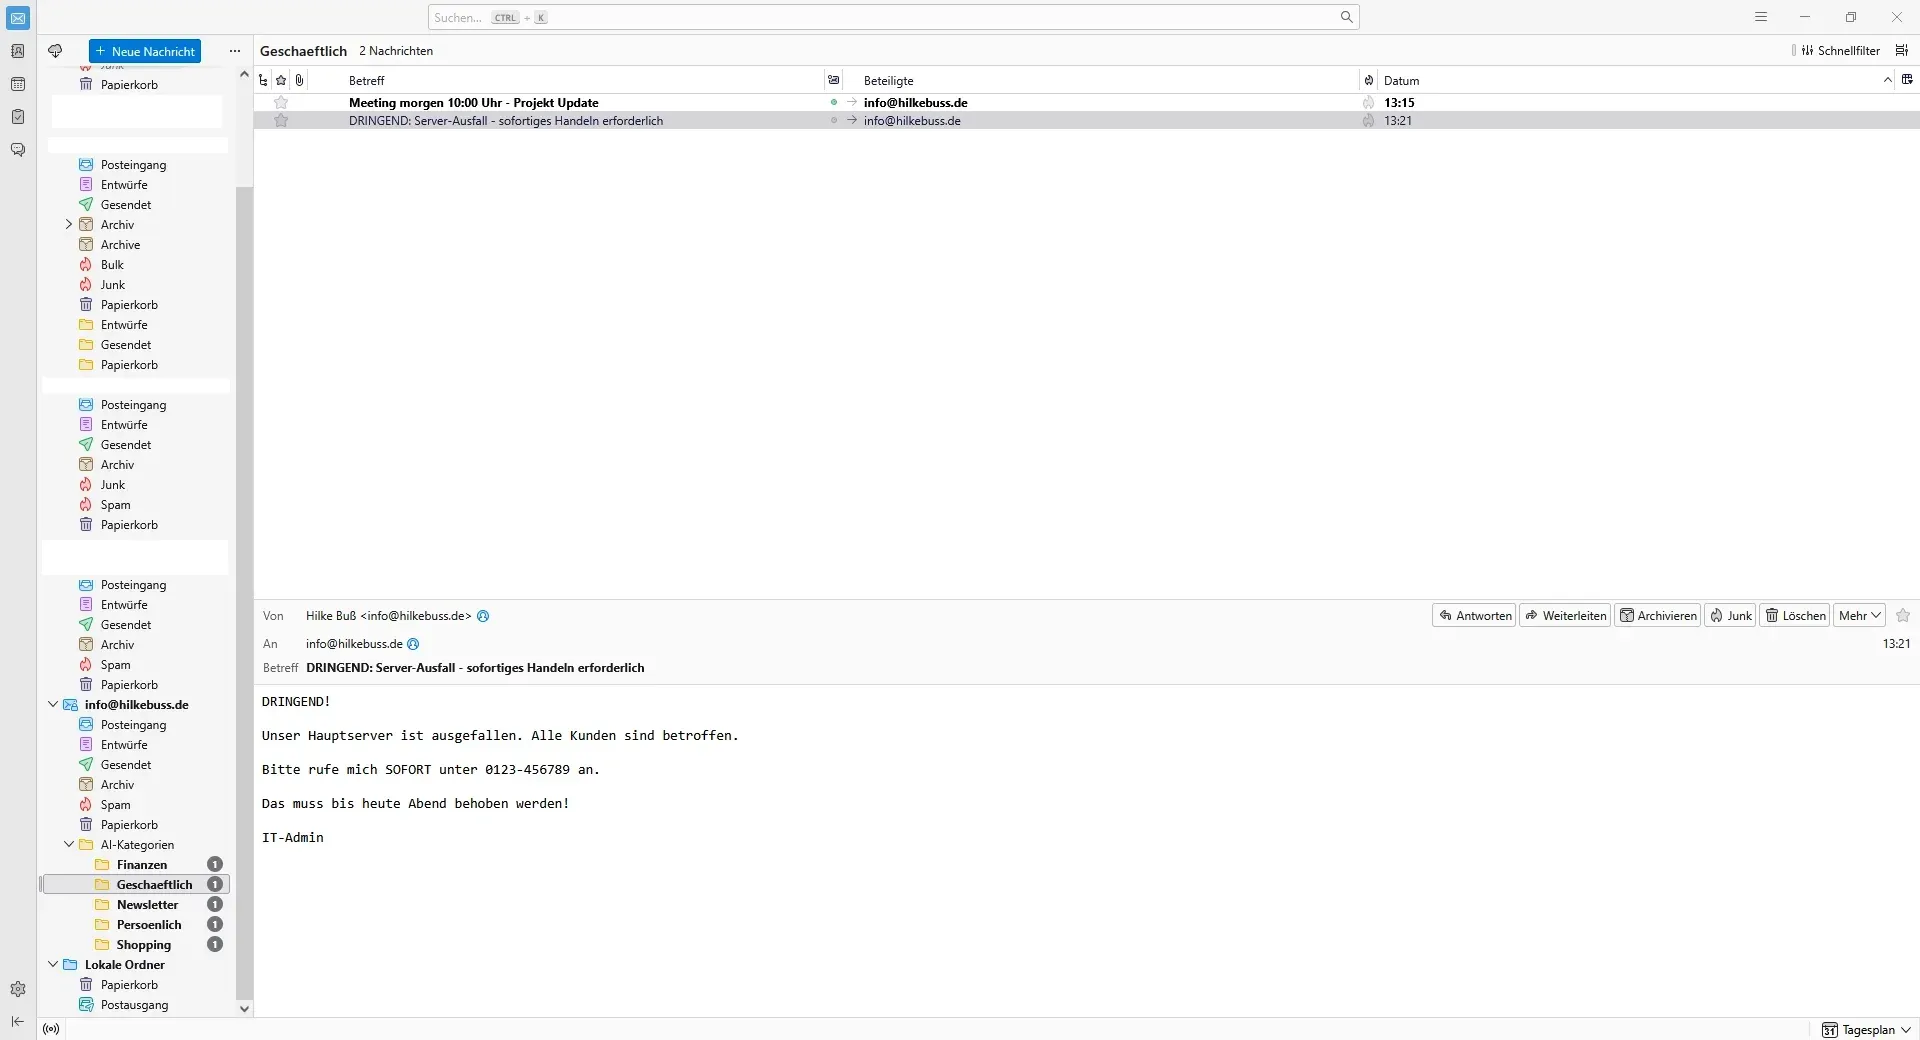Mark message as Junk button

pyautogui.click(x=1730, y=616)
